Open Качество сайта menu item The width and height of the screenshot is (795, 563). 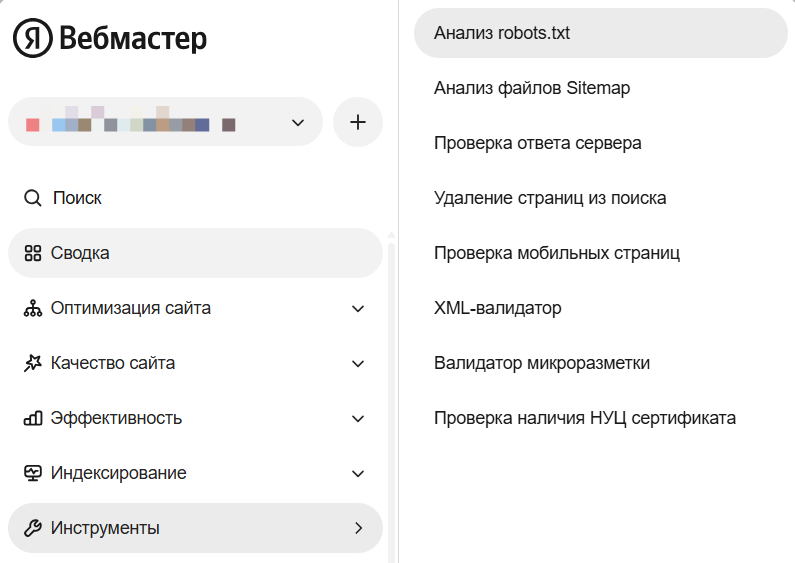(195, 363)
